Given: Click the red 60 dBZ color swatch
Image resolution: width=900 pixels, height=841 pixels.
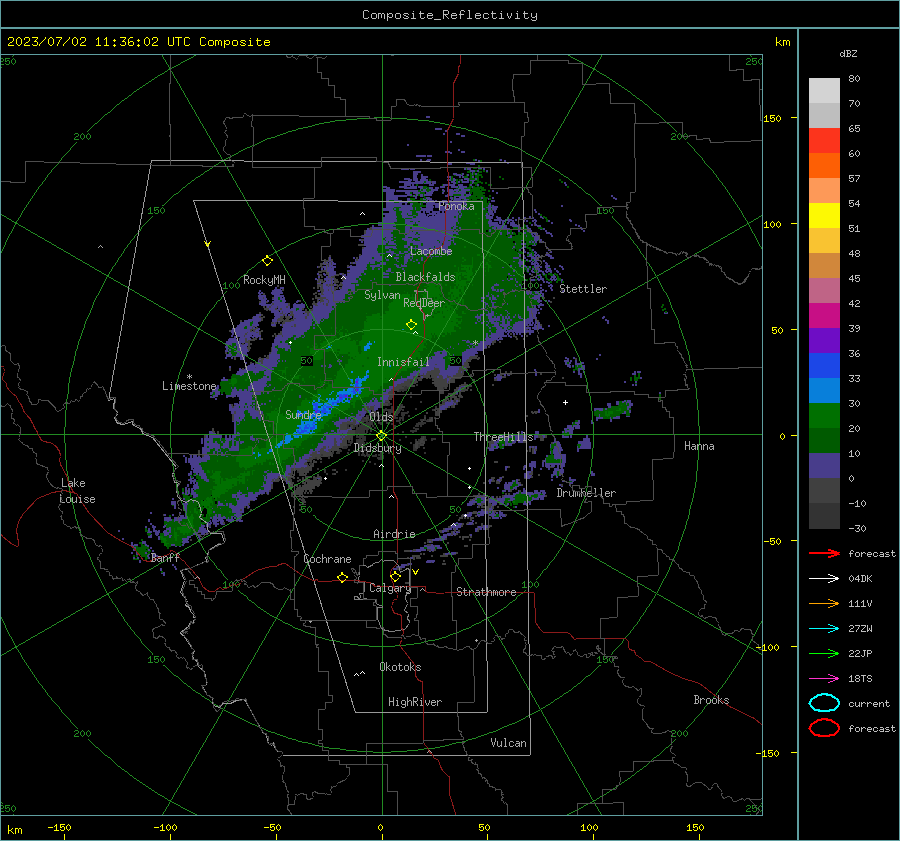Looking at the screenshot, I should (824, 140).
